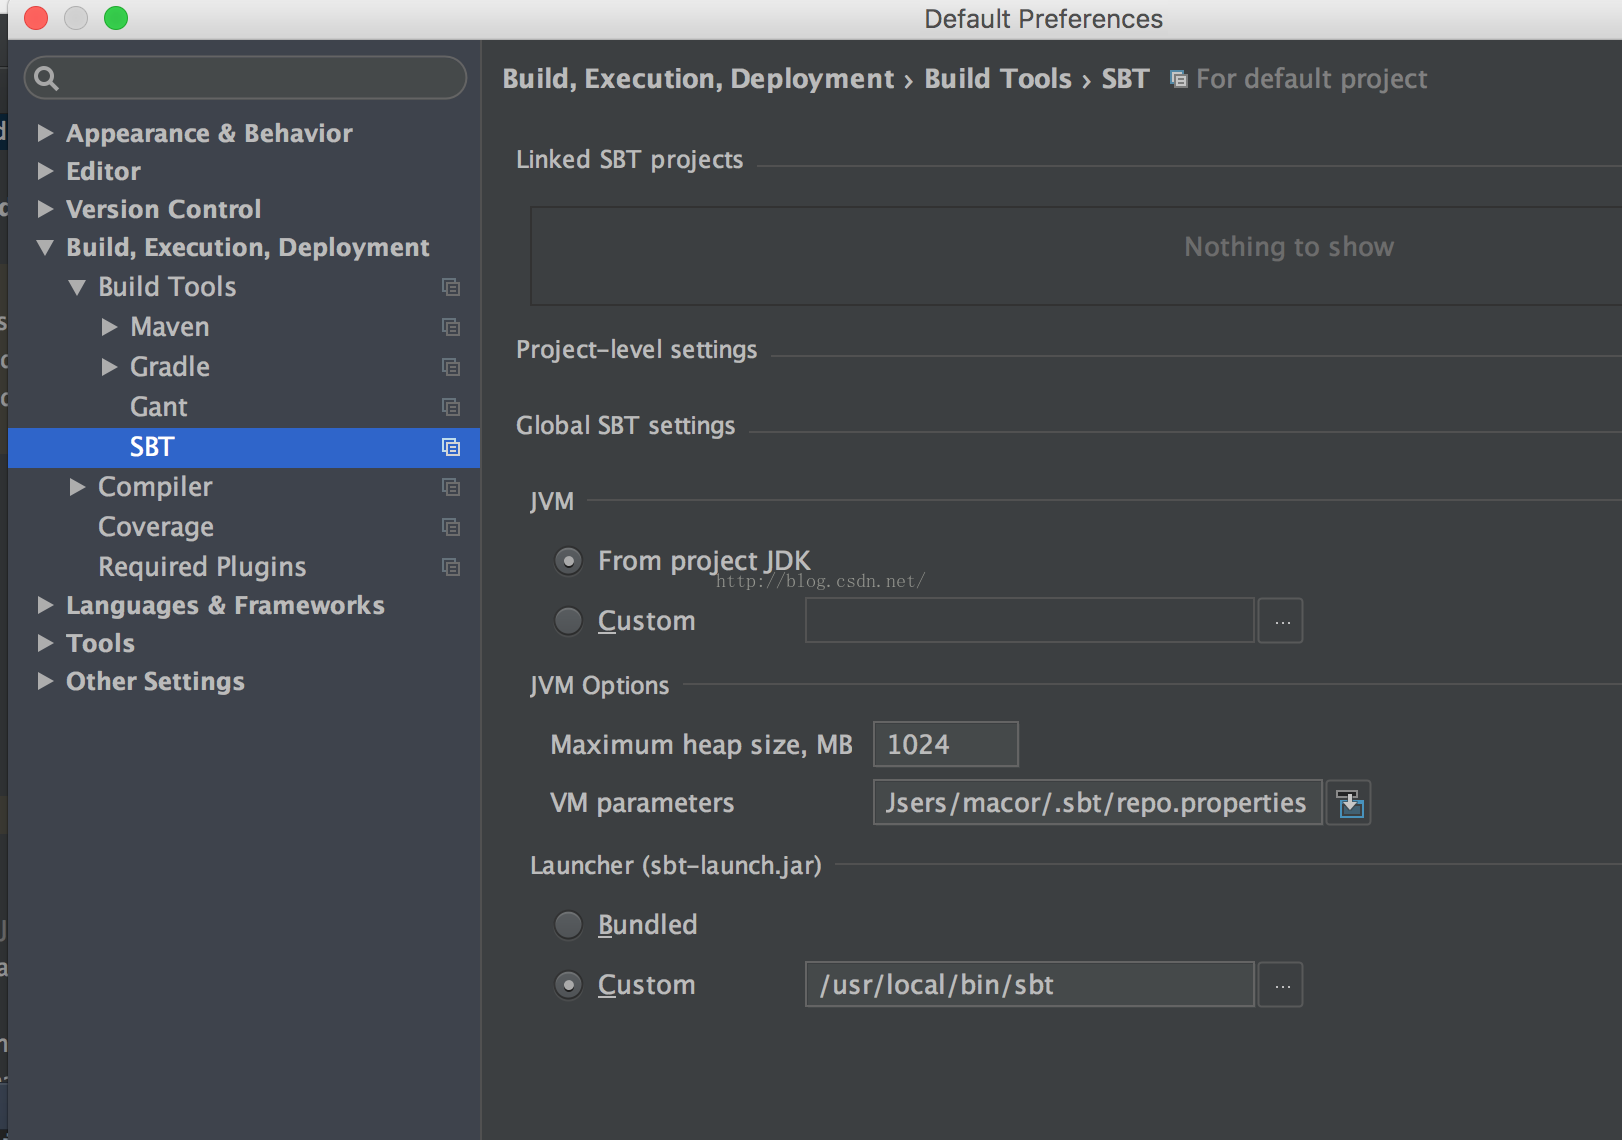
Task: Click the project-level icon beside Required Plugins
Action: 451,567
